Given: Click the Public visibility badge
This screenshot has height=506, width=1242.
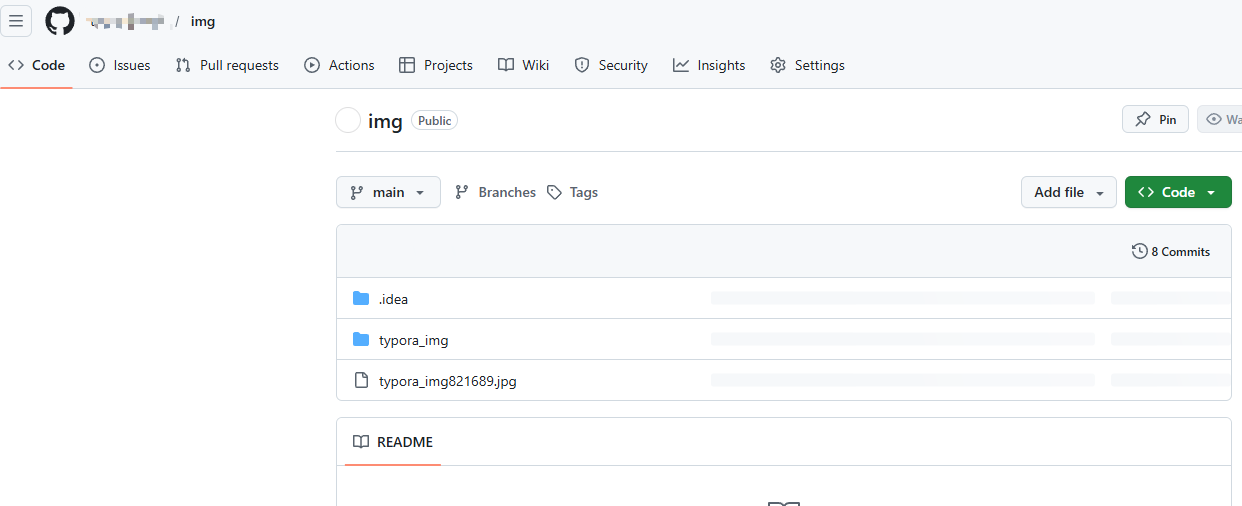Looking at the screenshot, I should (434, 121).
